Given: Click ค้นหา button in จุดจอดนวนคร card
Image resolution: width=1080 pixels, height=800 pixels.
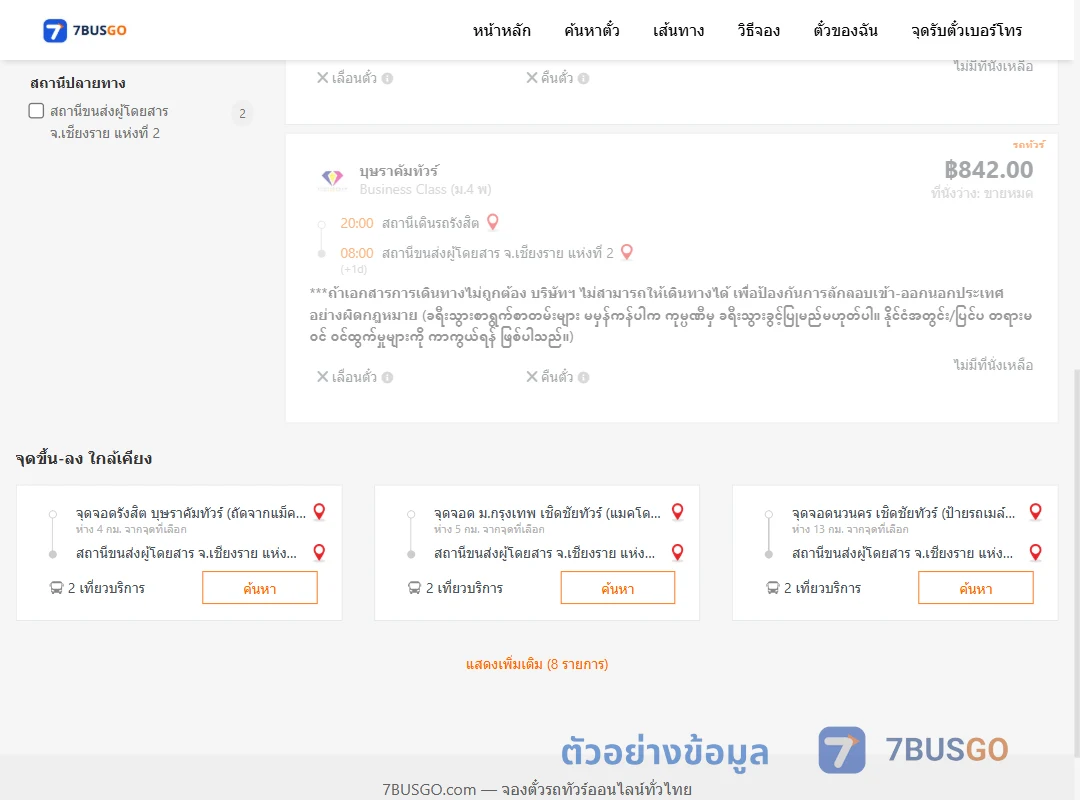Looking at the screenshot, I should [976, 588].
